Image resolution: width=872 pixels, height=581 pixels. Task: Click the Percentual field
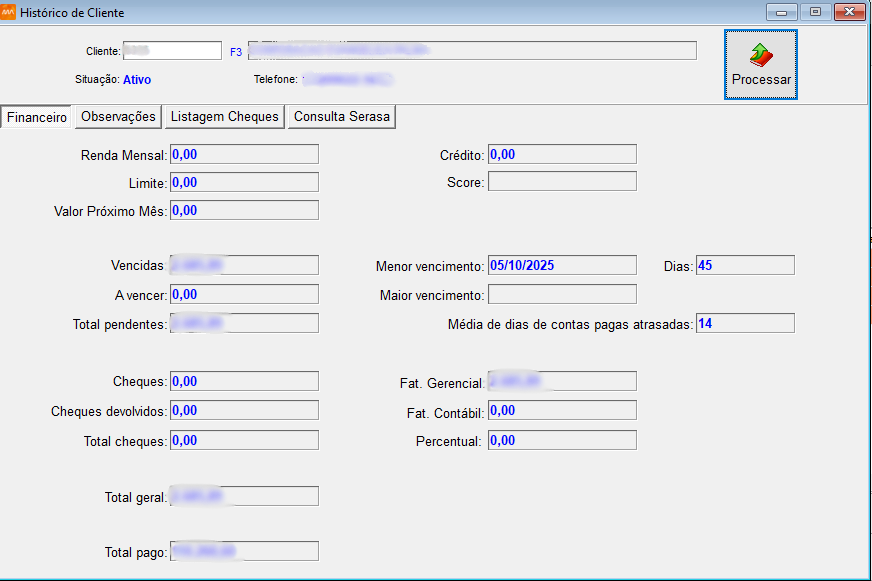click(x=562, y=440)
